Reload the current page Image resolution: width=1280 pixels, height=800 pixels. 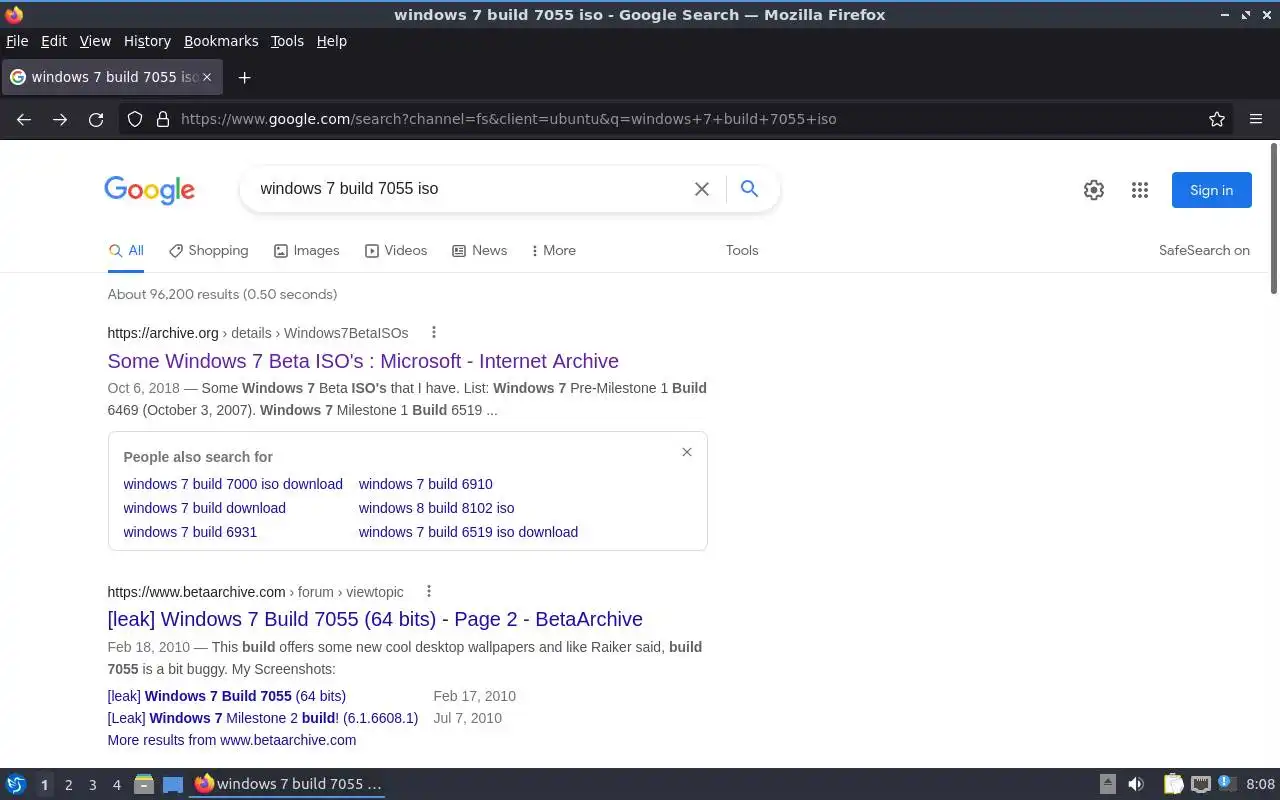(96, 119)
